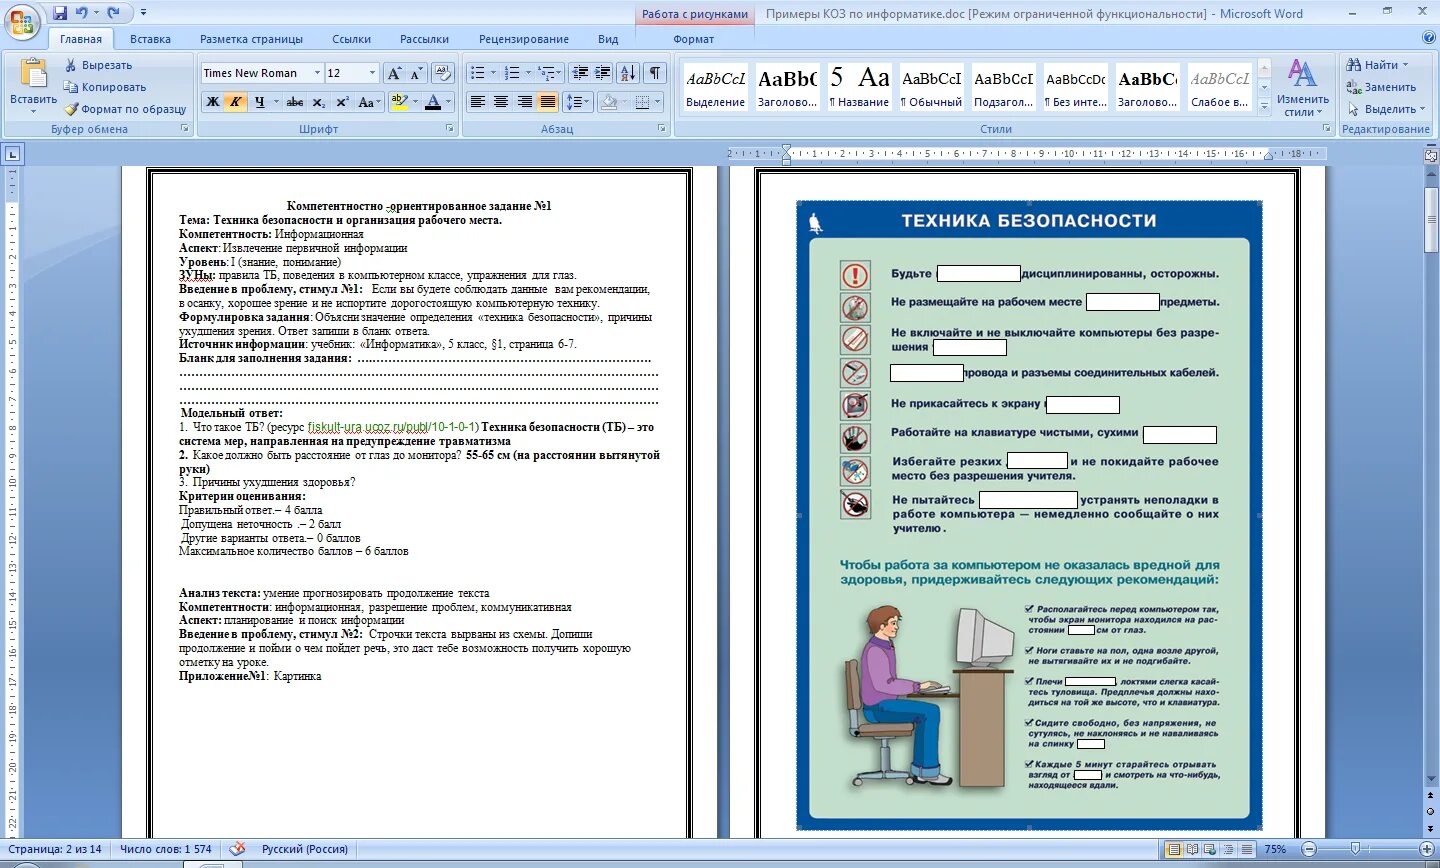Apply strikethrough formatting (abc icon)

coord(294,102)
